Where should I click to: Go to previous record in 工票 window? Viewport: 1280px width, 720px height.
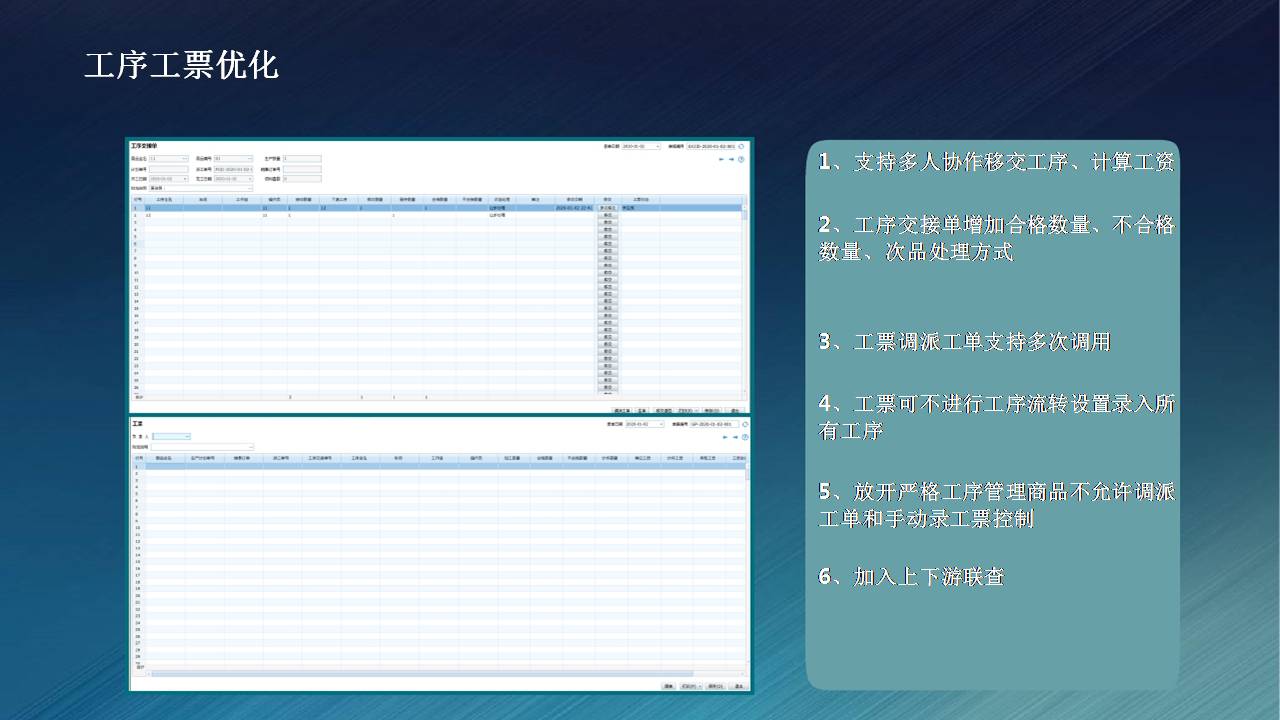point(725,437)
